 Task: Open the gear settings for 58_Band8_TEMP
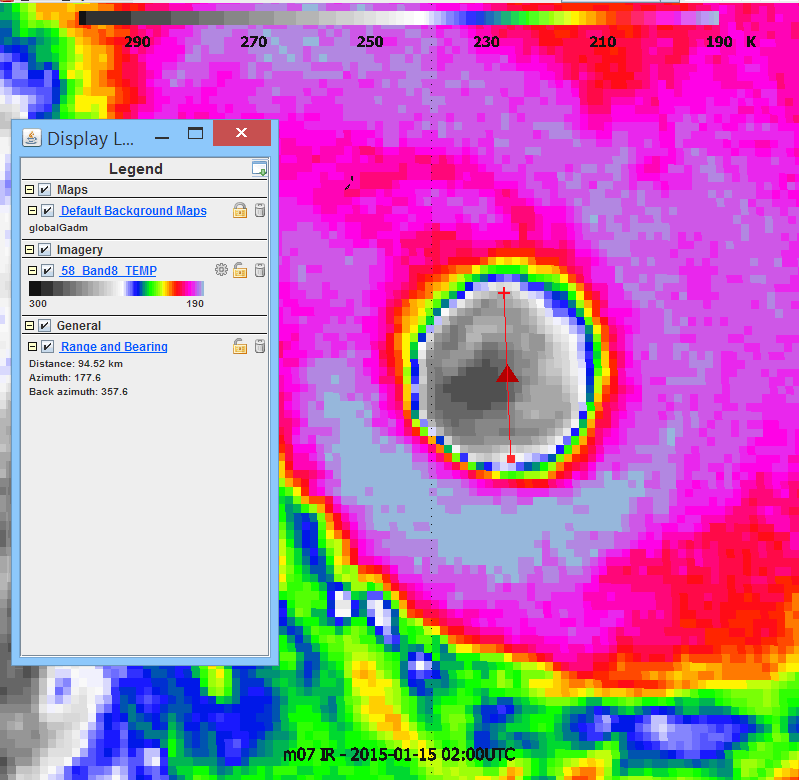221,270
